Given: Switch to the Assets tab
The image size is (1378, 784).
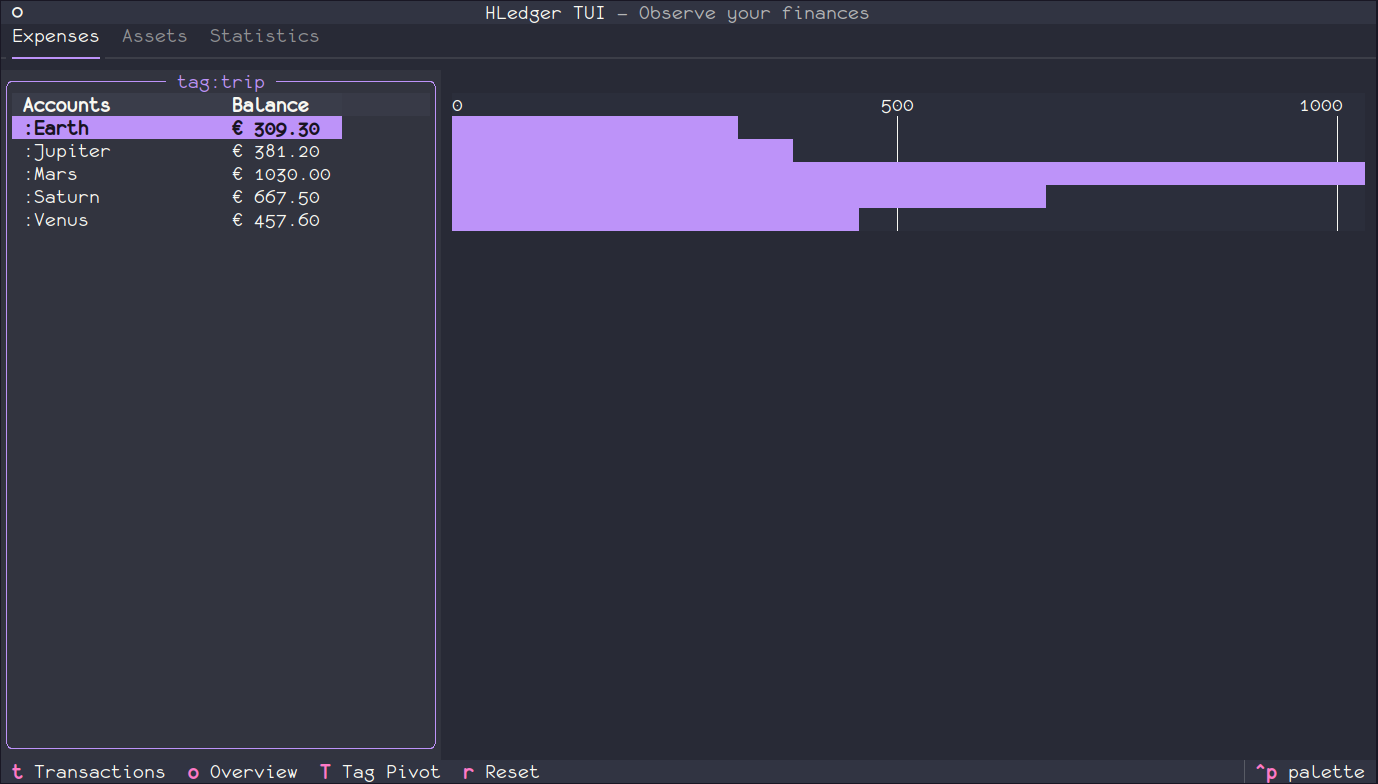Looking at the screenshot, I should point(154,35).
